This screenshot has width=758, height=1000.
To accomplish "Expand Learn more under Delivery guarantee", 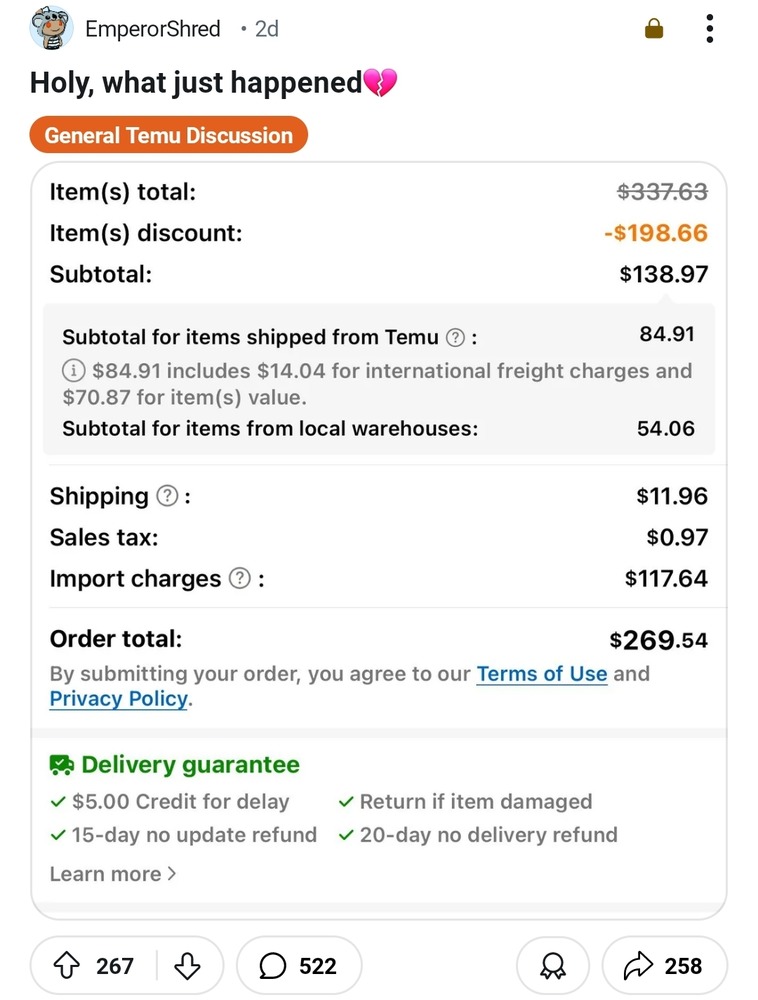I will click(113, 874).
